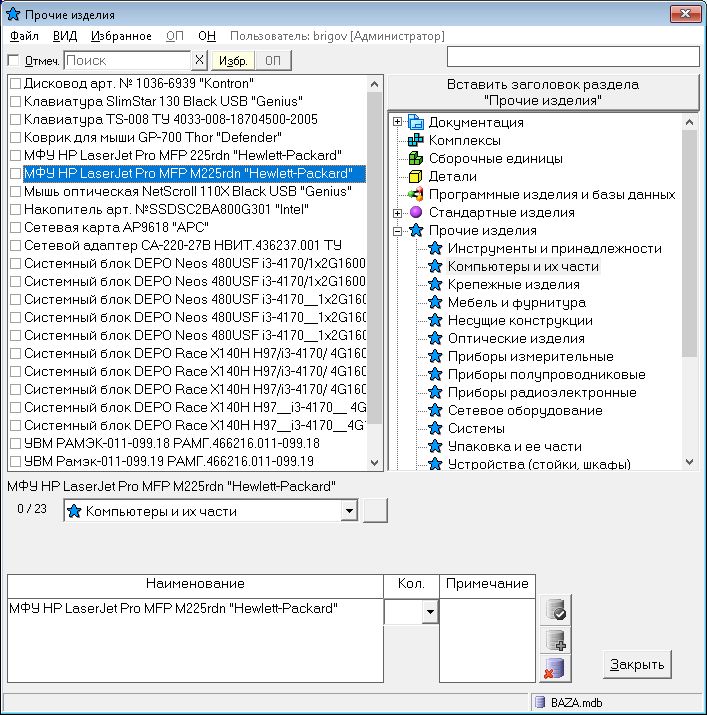Click the green Сборочные единицы icon
Image resolution: width=707 pixels, height=715 pixels.
pyautogui.click(x=416, y=159)
